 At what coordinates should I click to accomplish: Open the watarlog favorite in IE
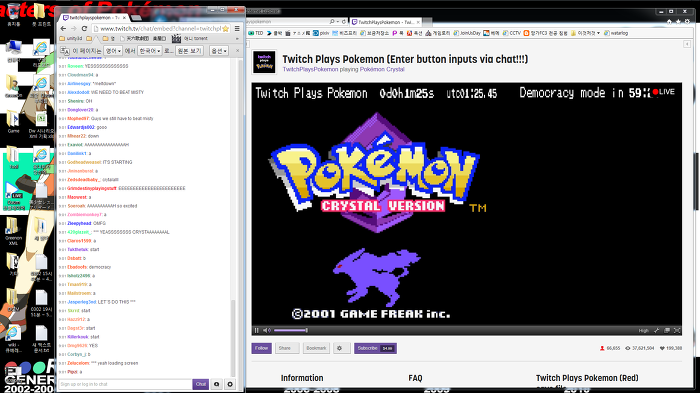point(616,33)
